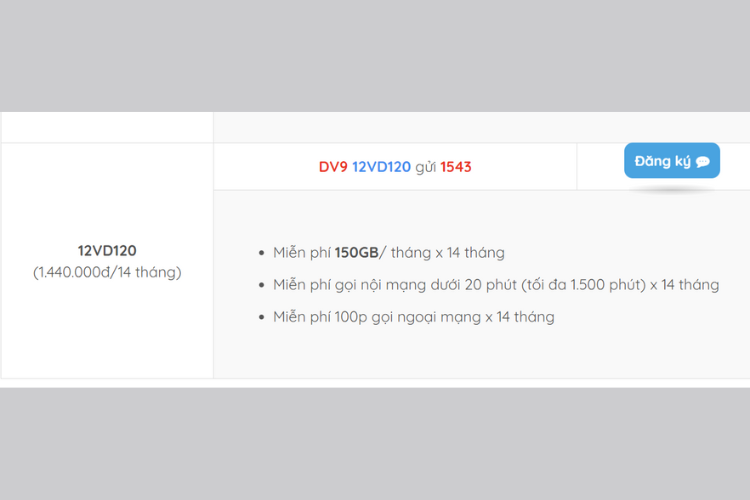Click the red 1543 number

pyautogui.click(x=456, y=167)
